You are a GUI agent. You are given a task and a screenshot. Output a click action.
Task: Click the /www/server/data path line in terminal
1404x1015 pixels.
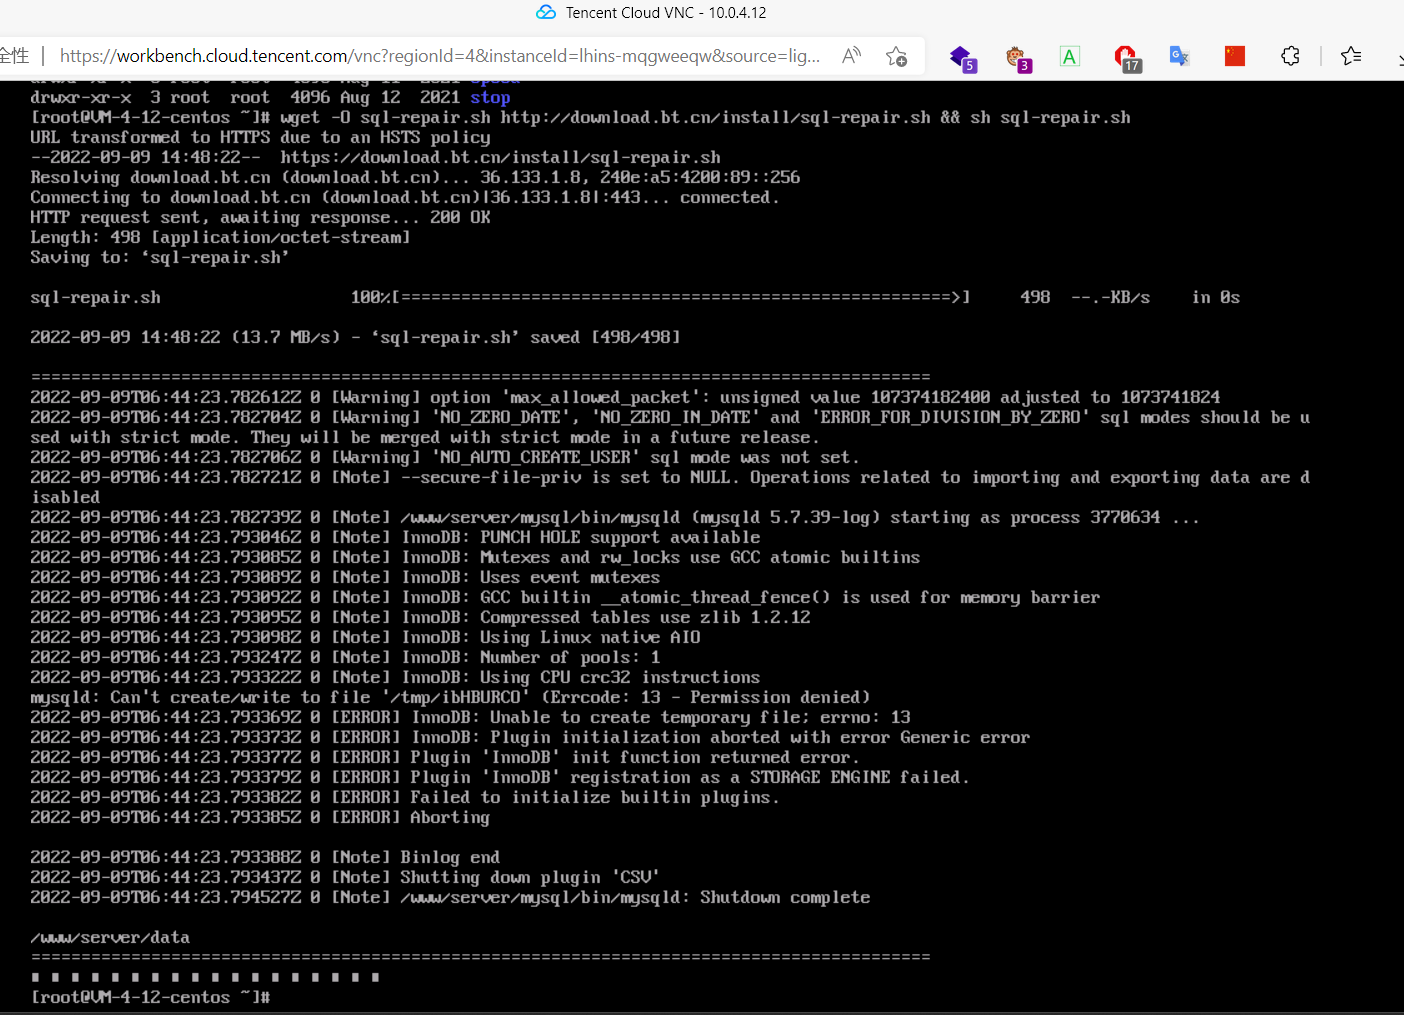click(x=110, y=937)
